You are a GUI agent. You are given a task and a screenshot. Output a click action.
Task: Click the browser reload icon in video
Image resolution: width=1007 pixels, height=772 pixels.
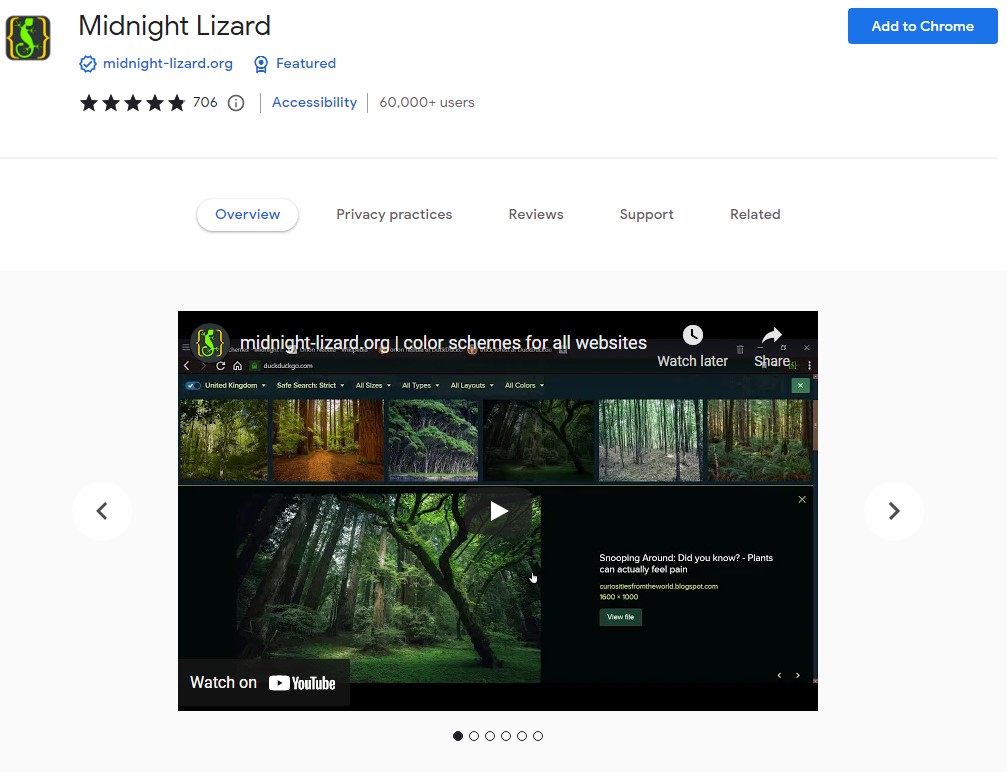click(x=220, y=365)
